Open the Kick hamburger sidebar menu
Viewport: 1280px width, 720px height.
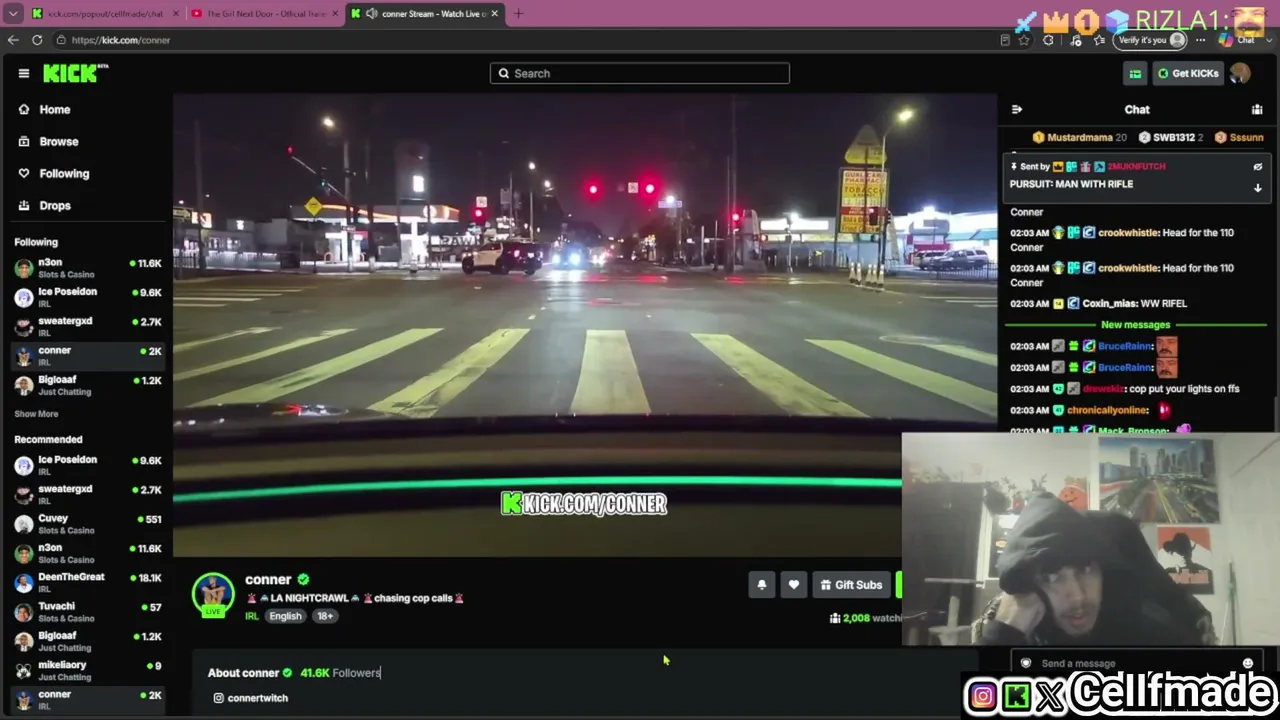tap(24, 73)
